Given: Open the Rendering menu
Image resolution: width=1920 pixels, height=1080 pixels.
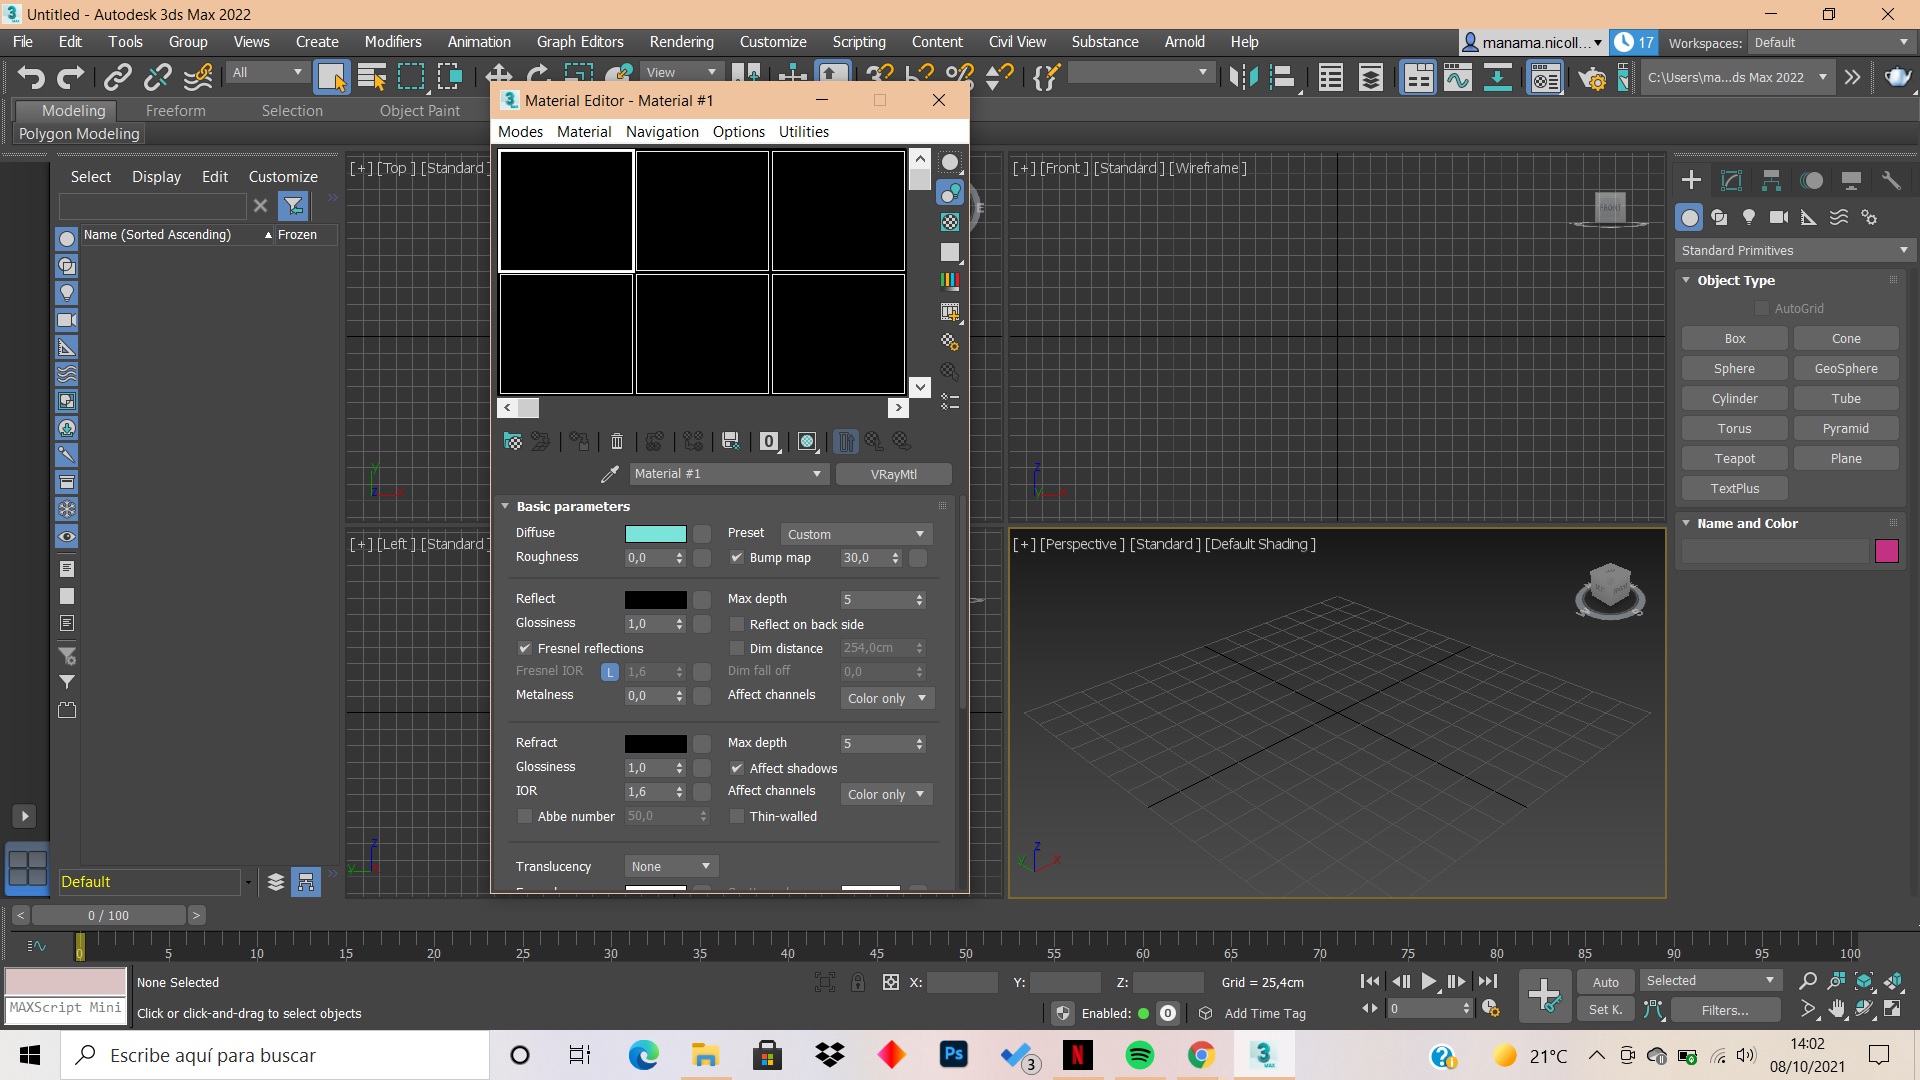Looking at the screenshot, I should tap(681, 42).
